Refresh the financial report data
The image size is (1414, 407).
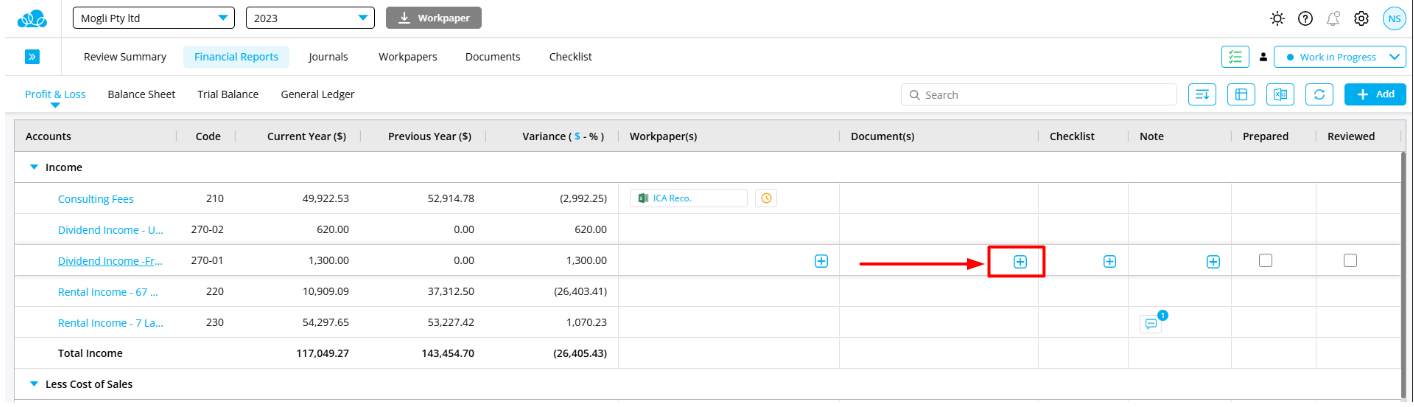point(1320,94)
